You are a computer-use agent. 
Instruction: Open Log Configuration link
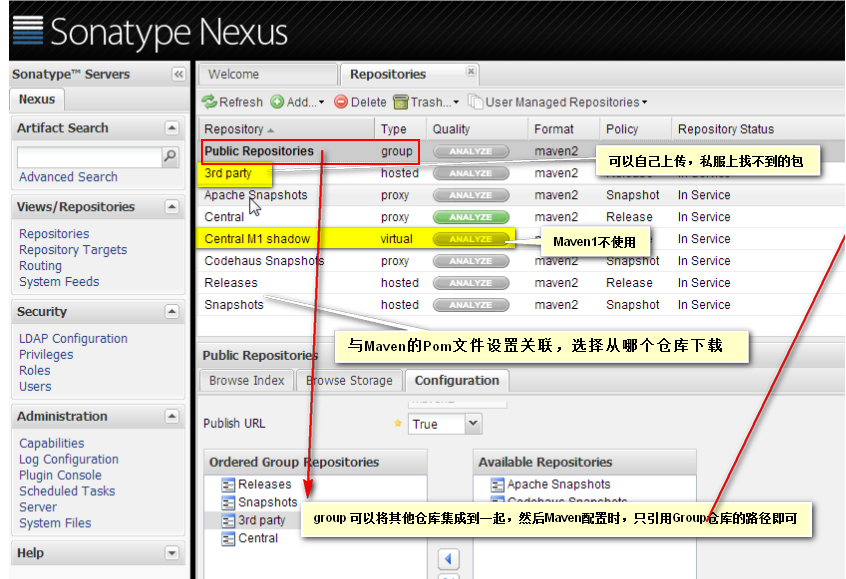pos(69,459)
